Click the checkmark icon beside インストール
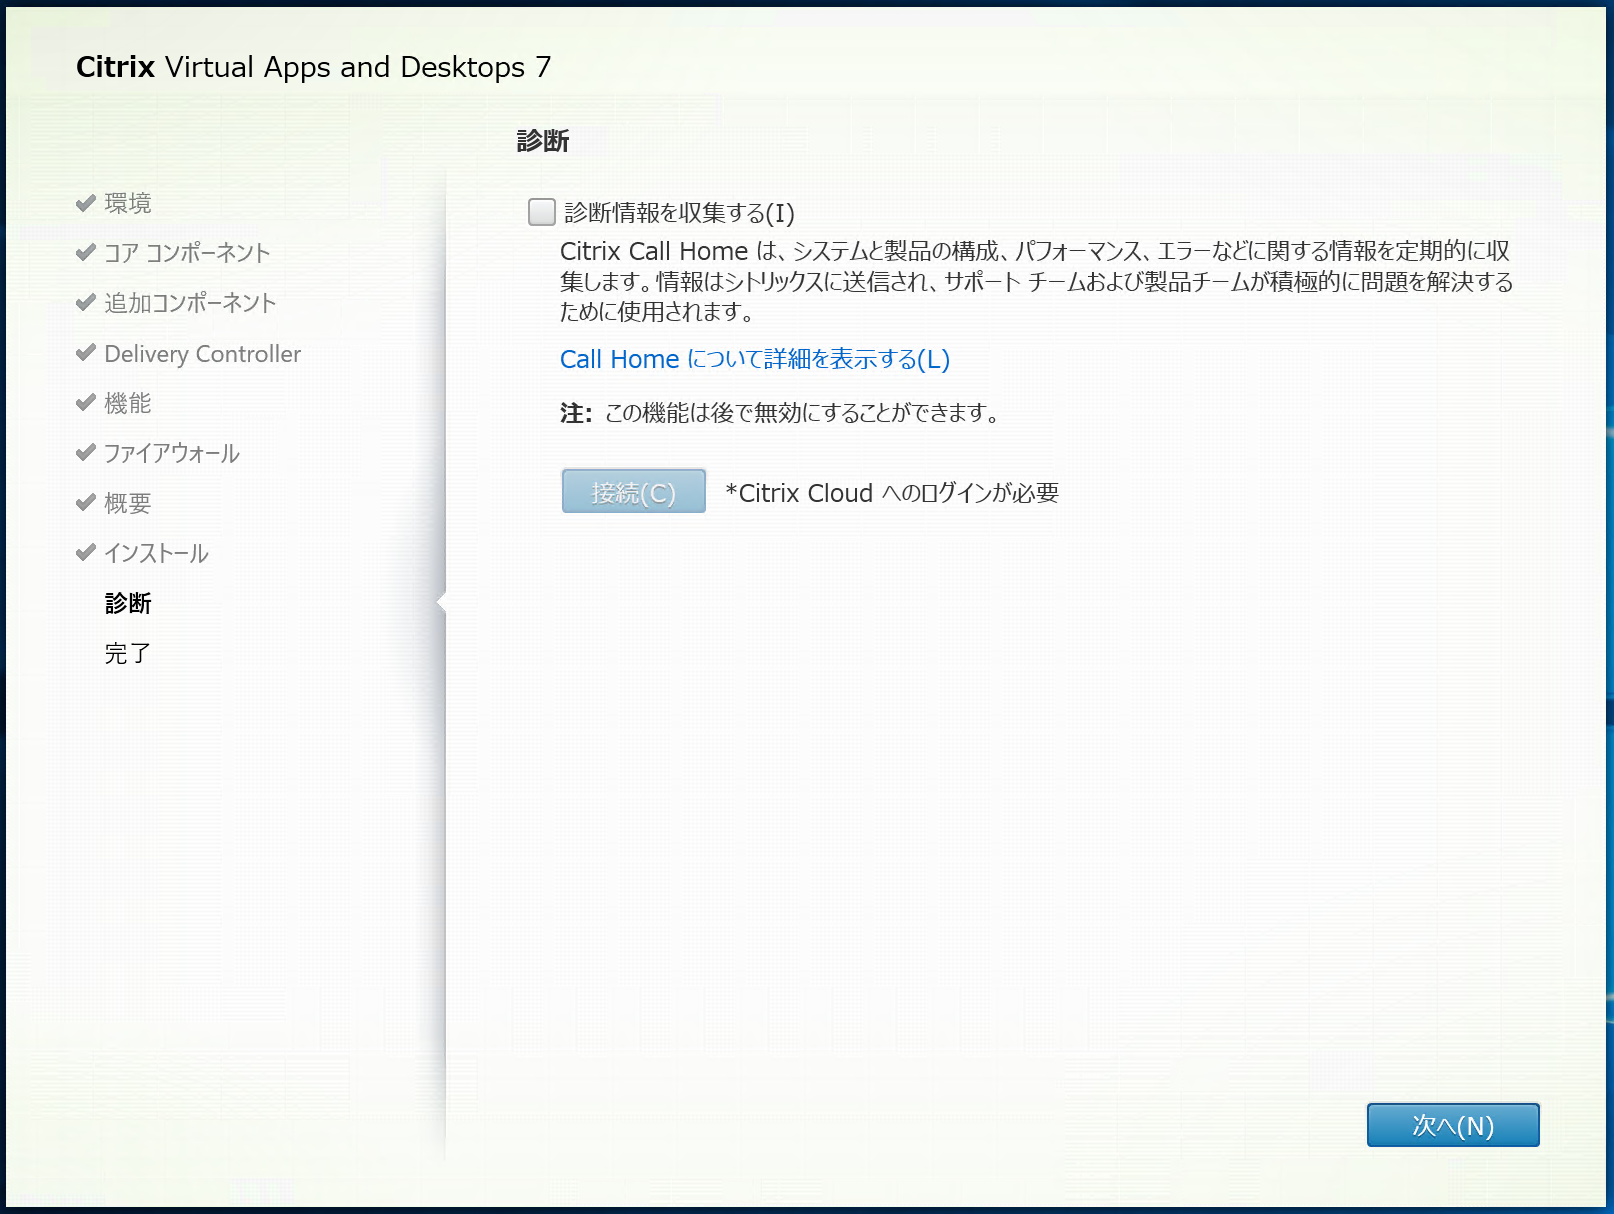This screenshot has width=1614, height=1214. (85, 550)
